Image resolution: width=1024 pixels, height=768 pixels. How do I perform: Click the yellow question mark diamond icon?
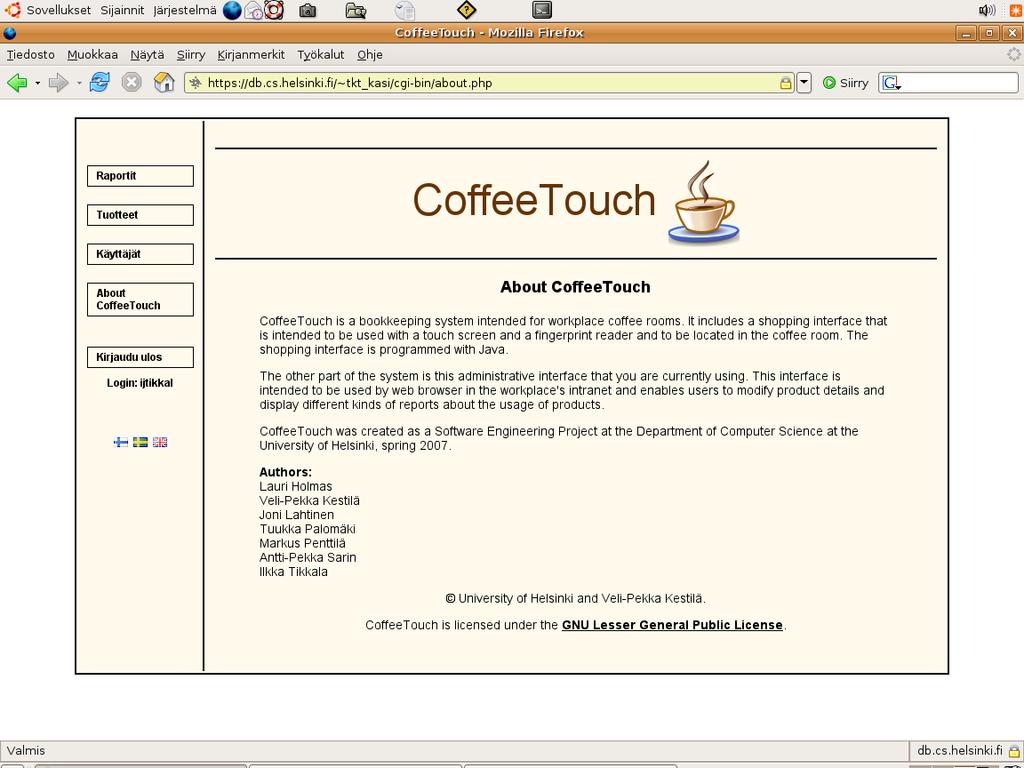(x=466, y=10)
